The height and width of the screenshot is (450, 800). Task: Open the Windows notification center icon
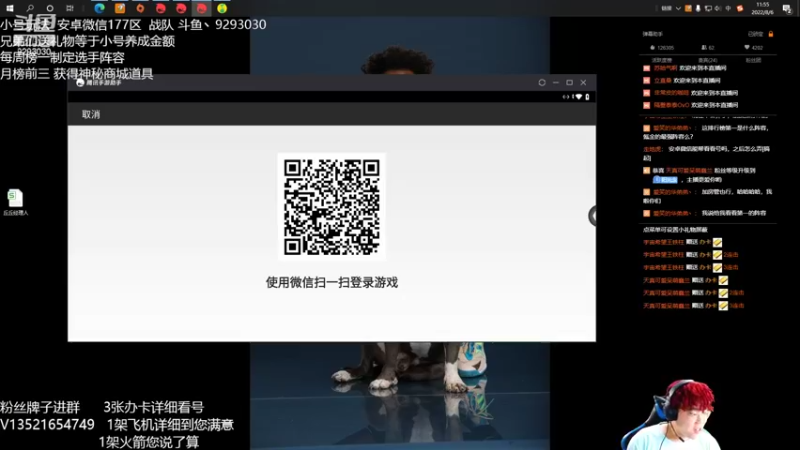(787, 9)
